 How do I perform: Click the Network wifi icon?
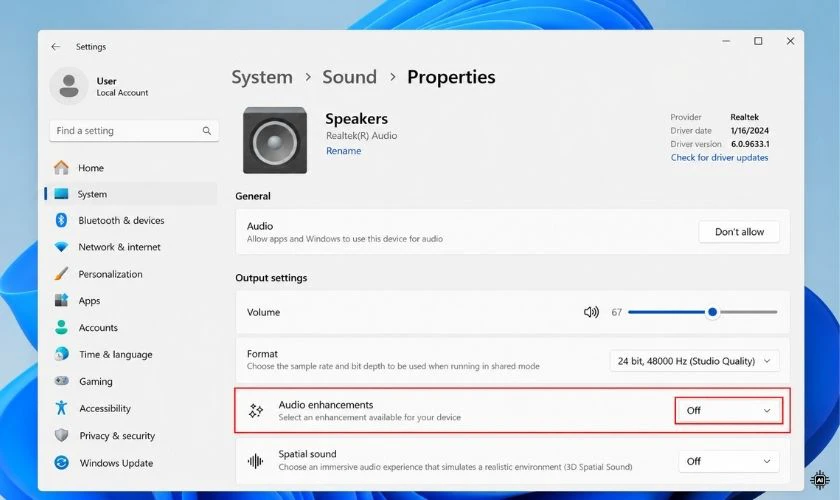click(62, 247)
